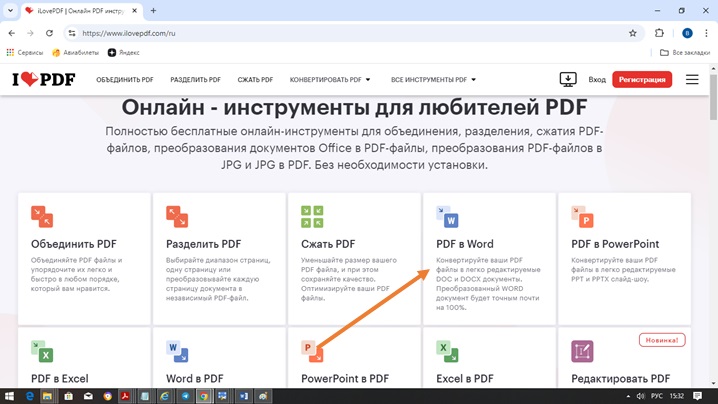
Task: Expand the Конвертировать PDF dropdown
Action: [330, 79]
